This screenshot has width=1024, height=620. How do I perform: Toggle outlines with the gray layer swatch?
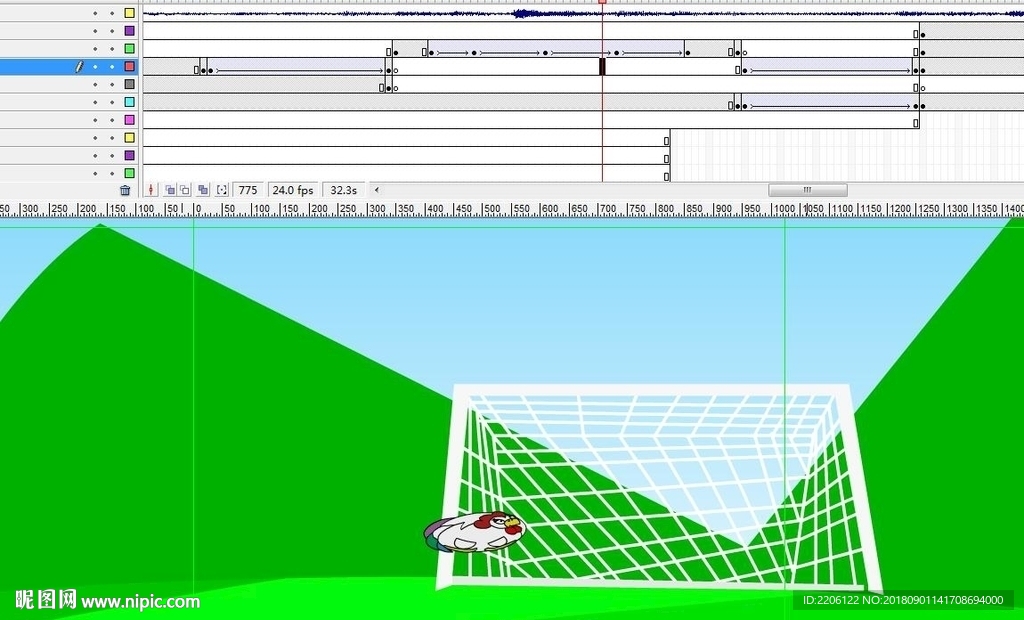(130, 84)
